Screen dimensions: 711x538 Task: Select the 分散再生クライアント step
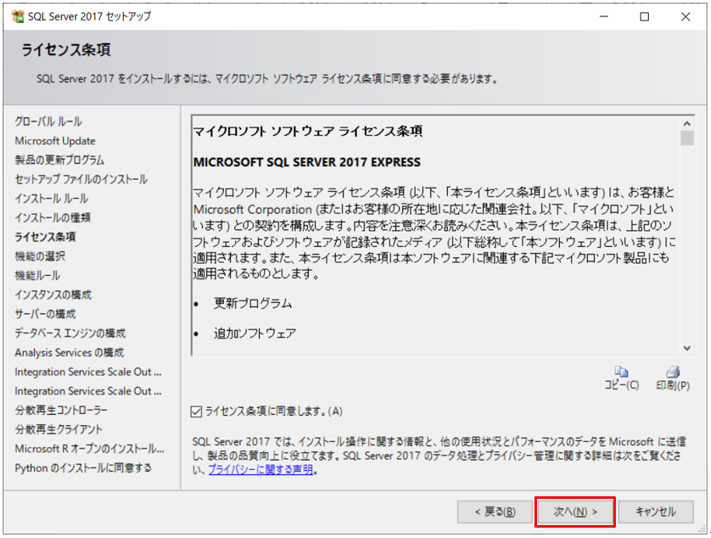tap(58, 430)
